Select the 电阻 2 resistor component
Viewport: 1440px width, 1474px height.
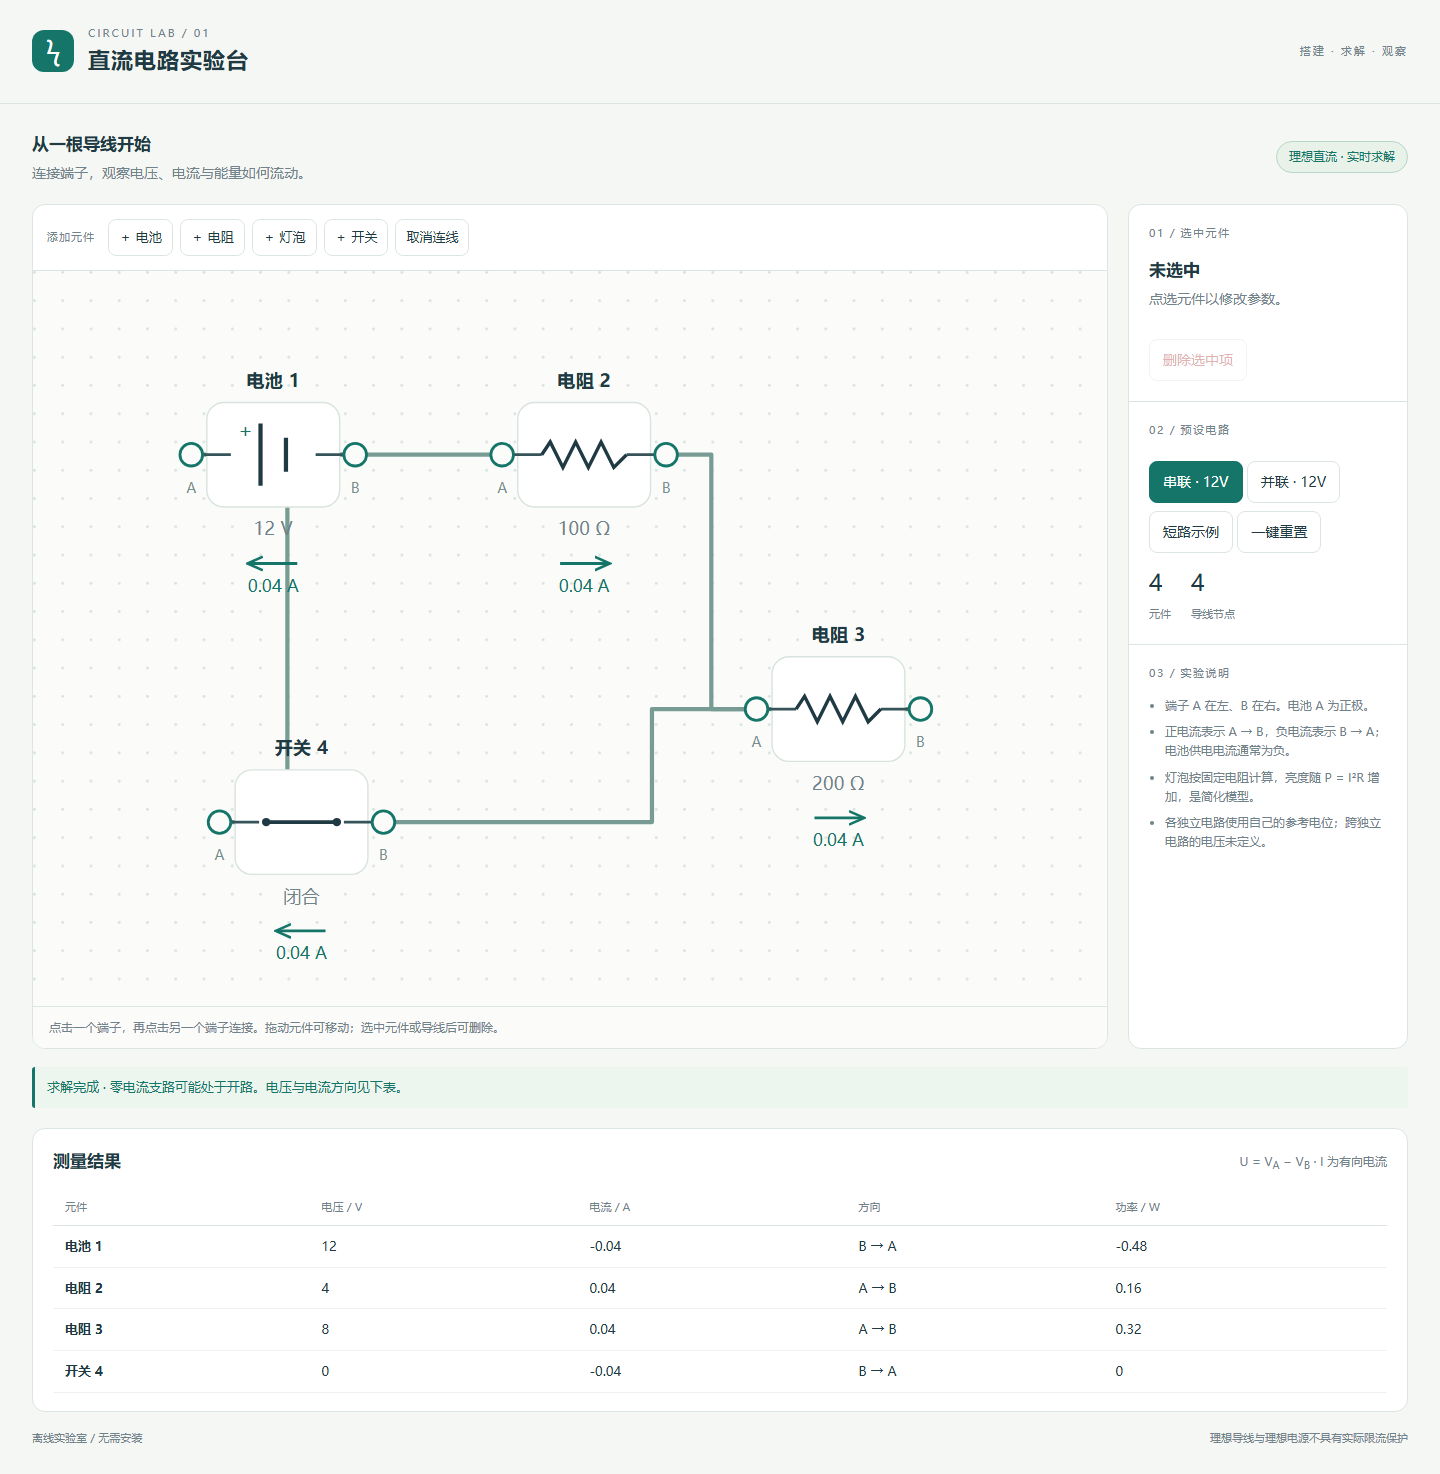click(x=584, y=455)
